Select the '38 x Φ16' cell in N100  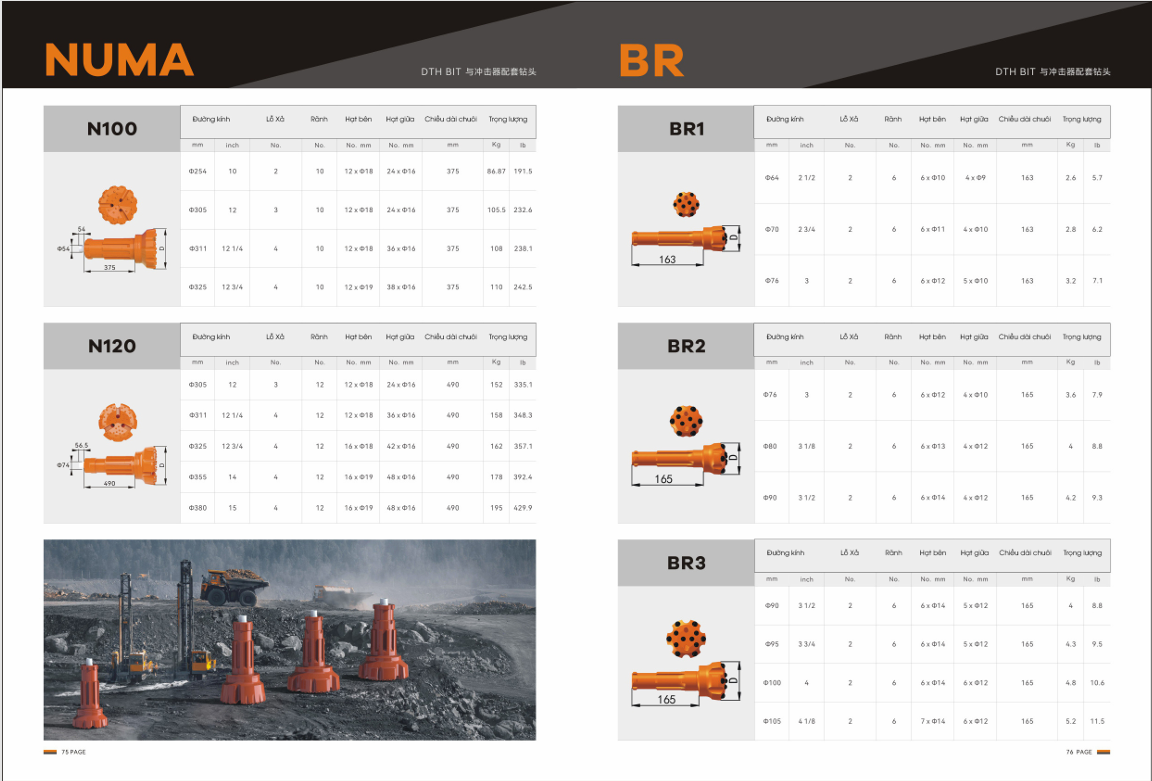[401, 287]
